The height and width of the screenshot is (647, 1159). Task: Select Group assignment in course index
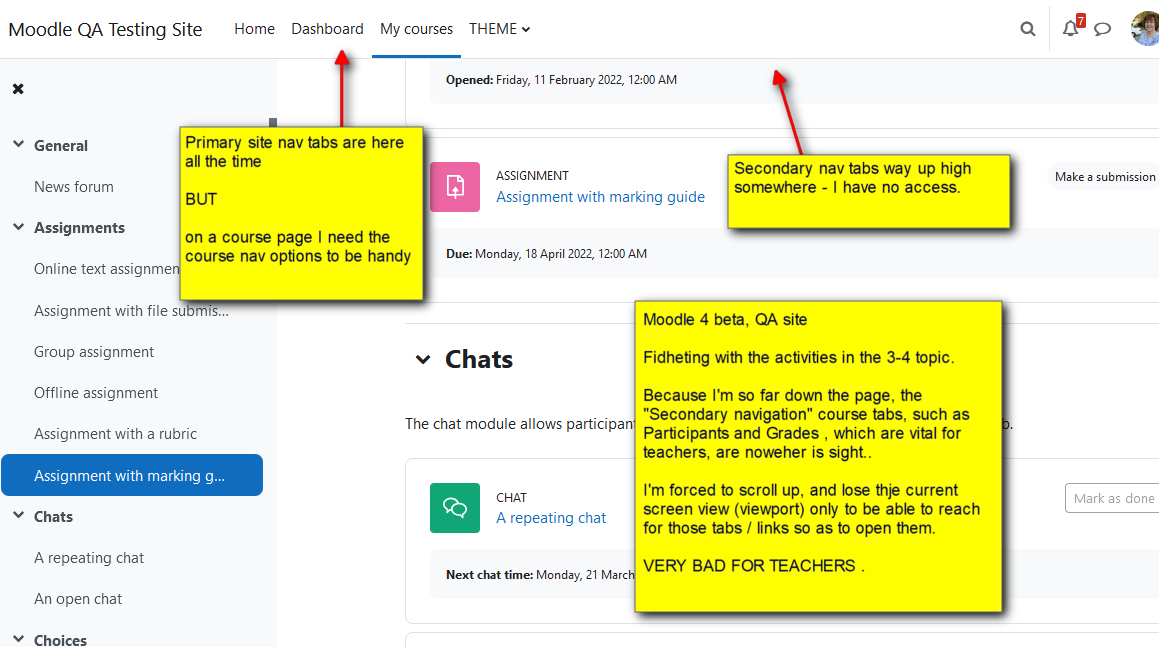94,352
